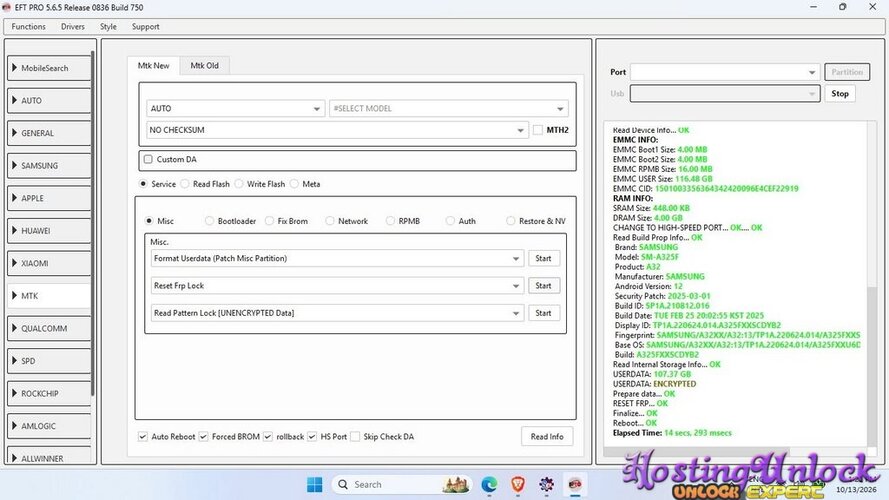This screenshot has height=500, width=889.
Task: Click the log panel vertical scrollbar
Action: click(x=872, y=366)
